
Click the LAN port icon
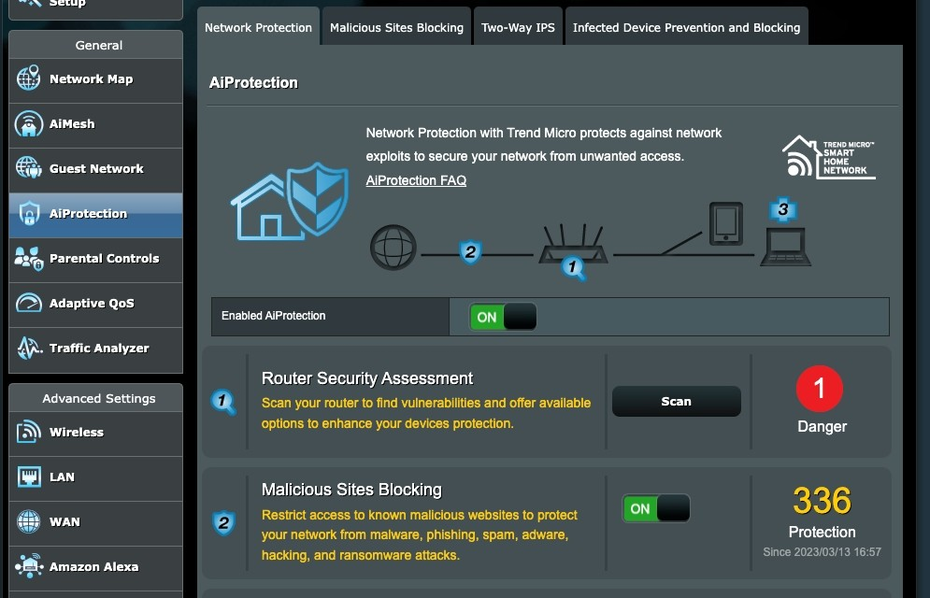29,477
